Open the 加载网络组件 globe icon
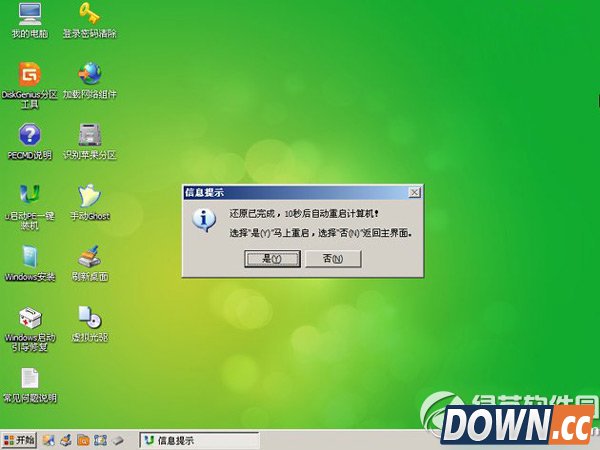The width and height of the screenshot is (600, 450). tap(90, 80)
